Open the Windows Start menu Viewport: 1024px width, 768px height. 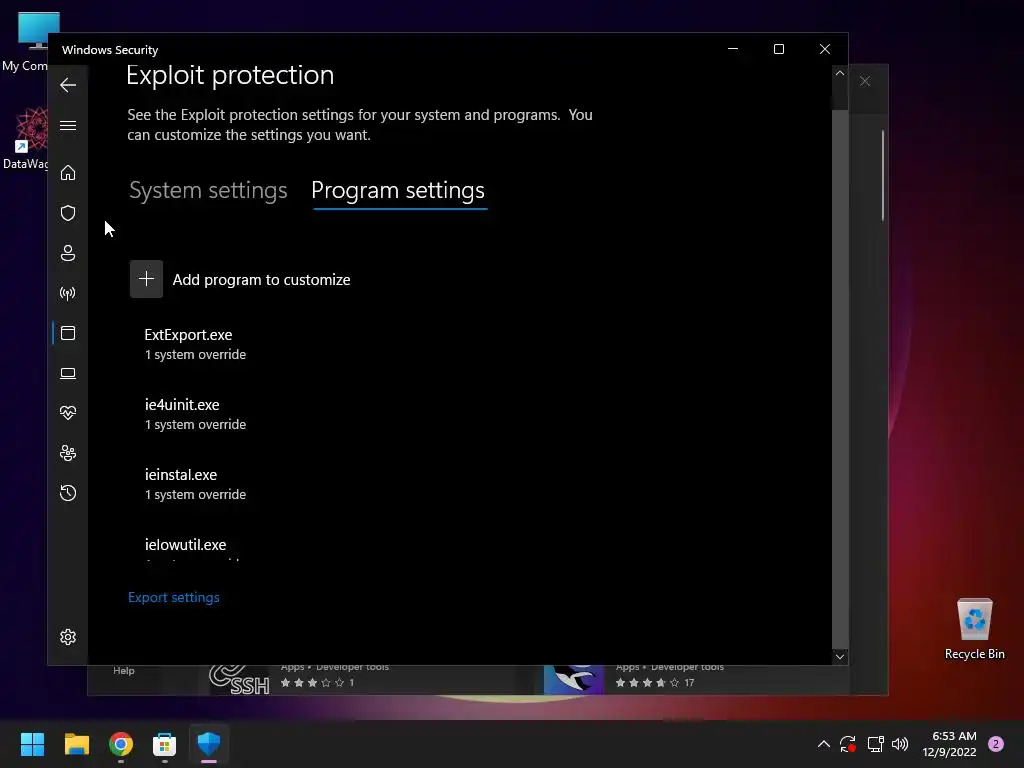coord(33,744)
